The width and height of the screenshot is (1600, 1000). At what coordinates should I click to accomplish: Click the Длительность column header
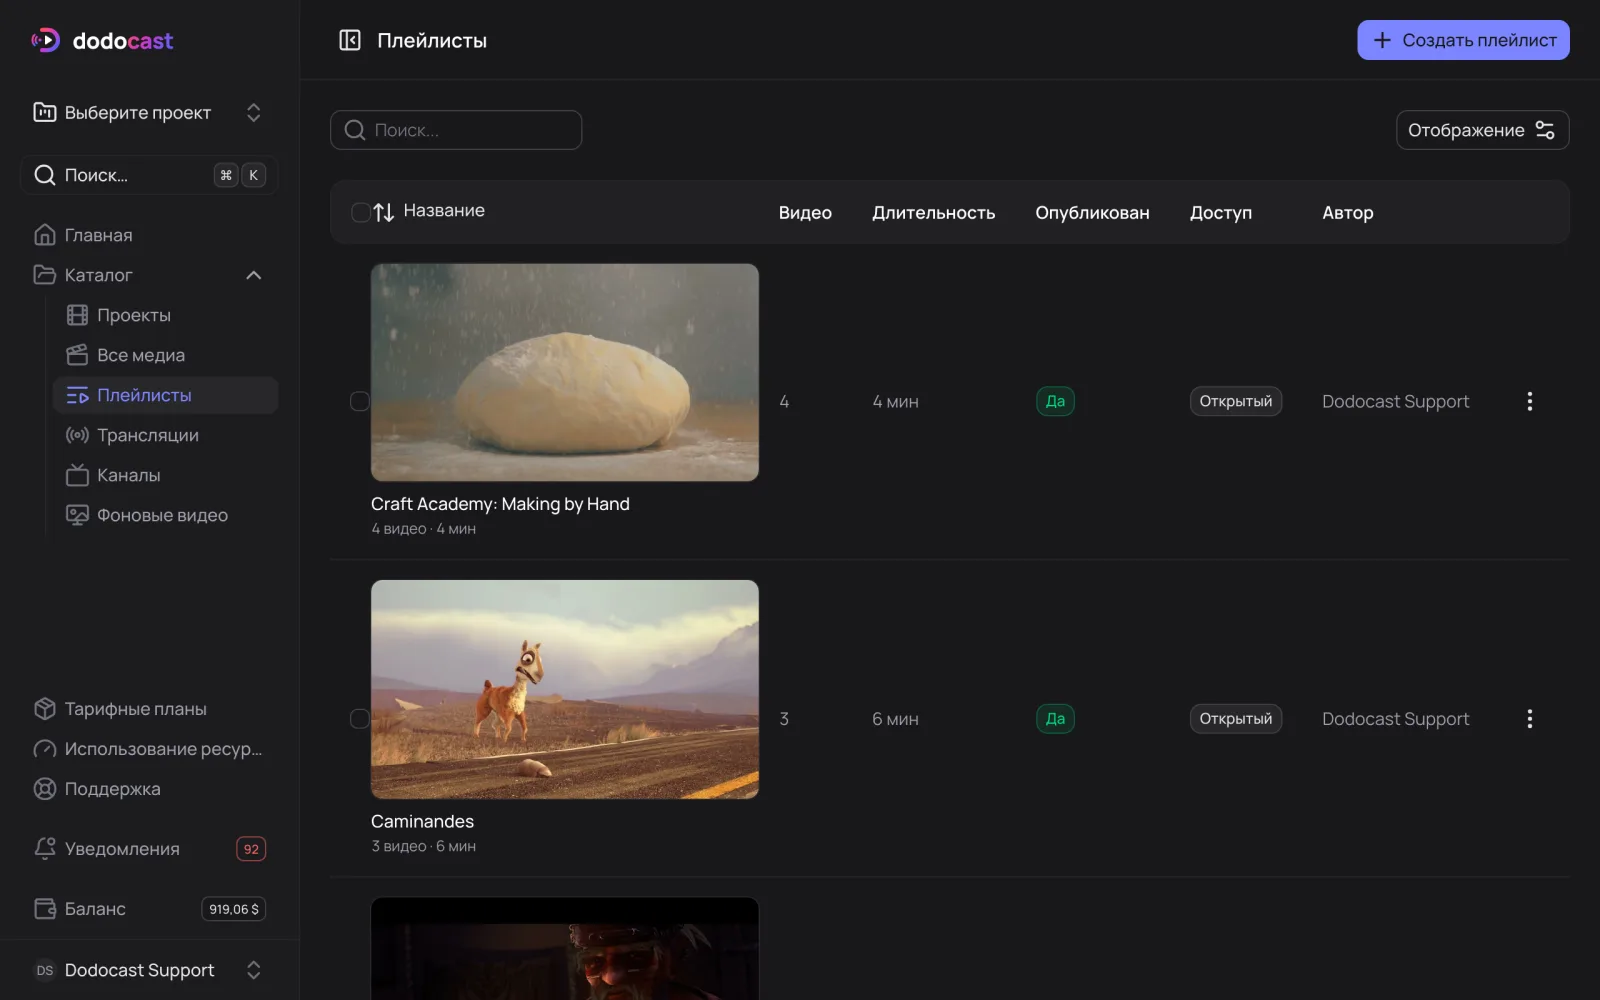point(933,213)
